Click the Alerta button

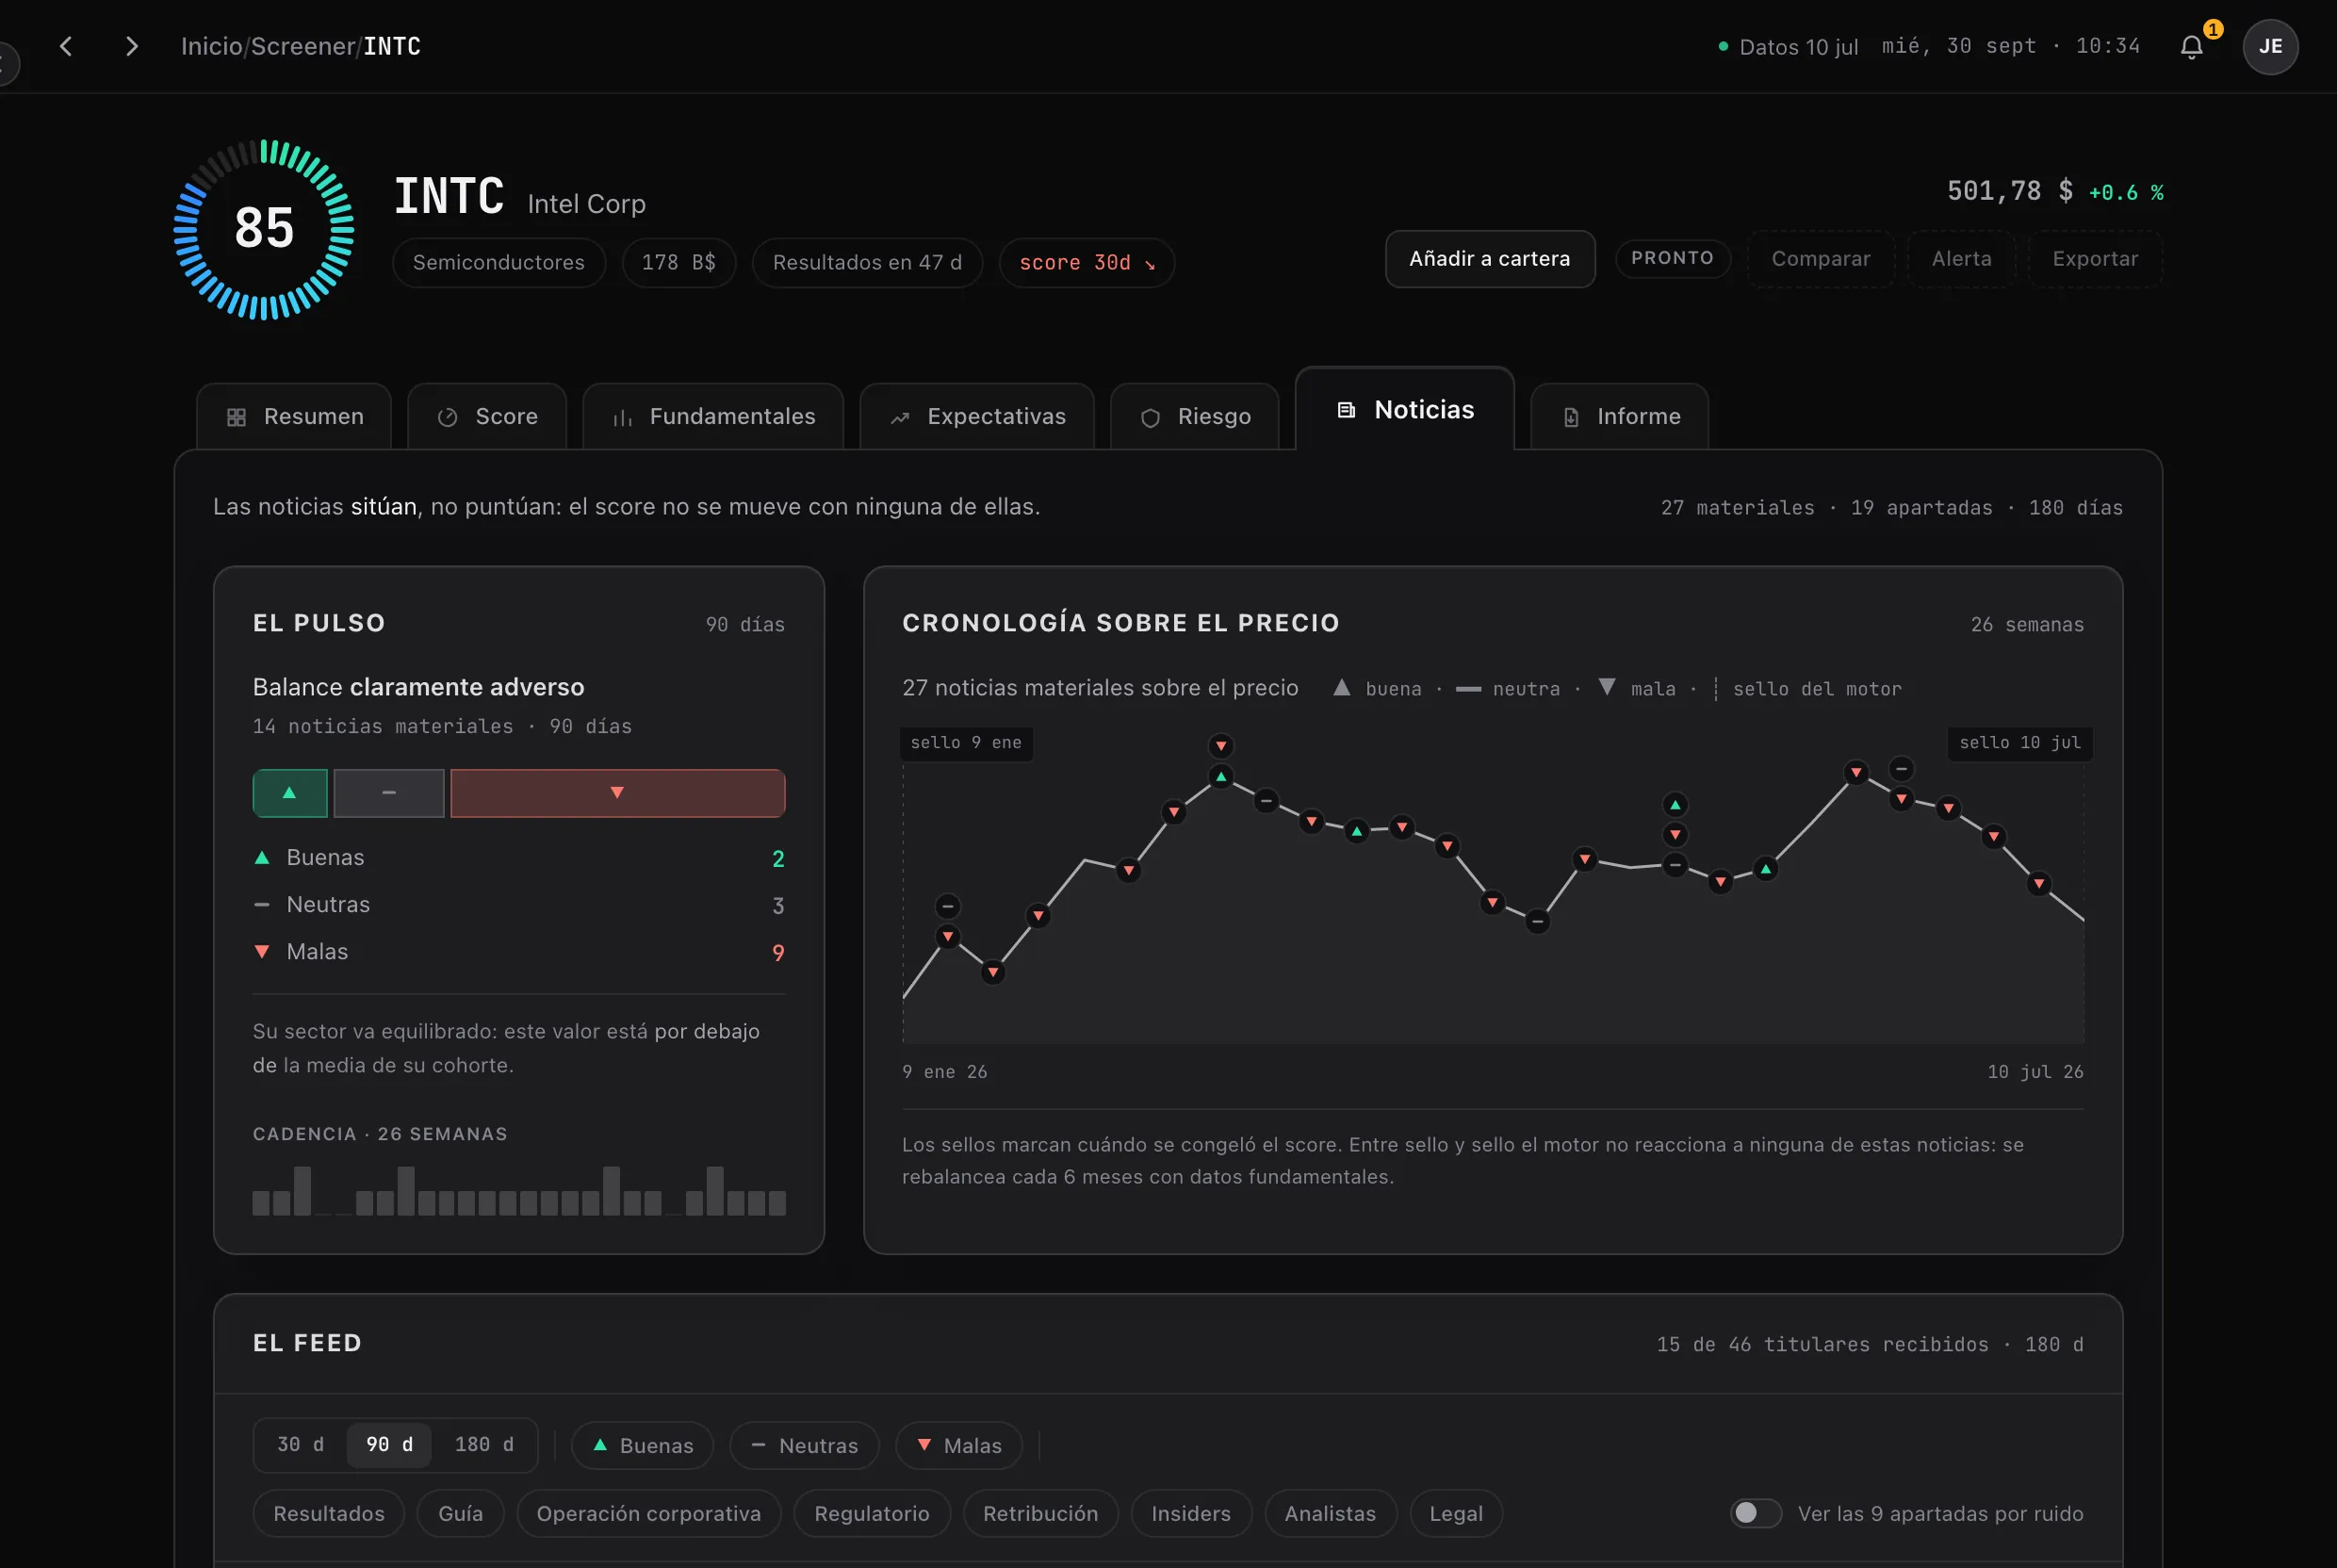point(1961,259)
